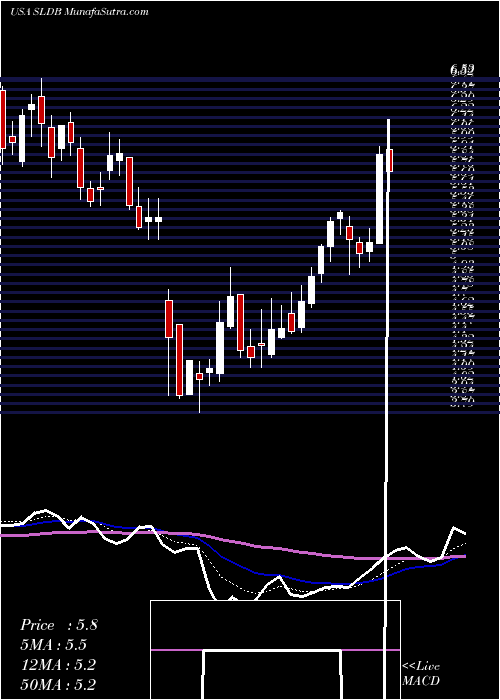Screen dimensions: 500x700
Task: Click the '<<Live MACD' label
Action: tap(421, 674)
